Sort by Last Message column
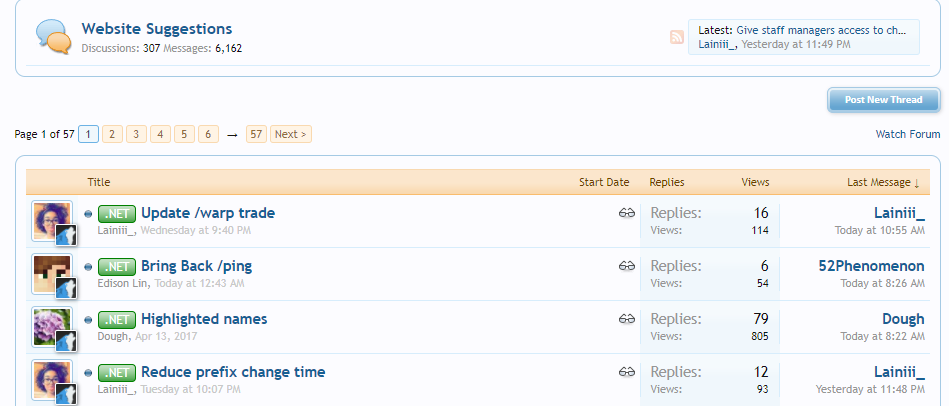 click(x=883, y=182)
